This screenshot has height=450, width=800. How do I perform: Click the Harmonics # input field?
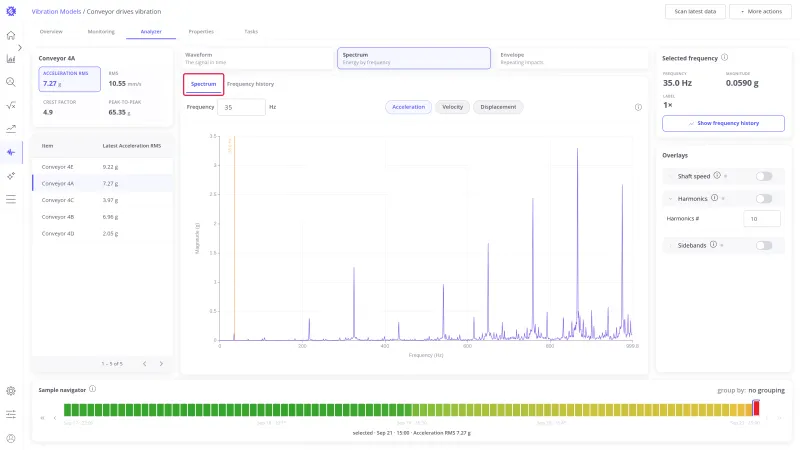(x=762, y=218)
